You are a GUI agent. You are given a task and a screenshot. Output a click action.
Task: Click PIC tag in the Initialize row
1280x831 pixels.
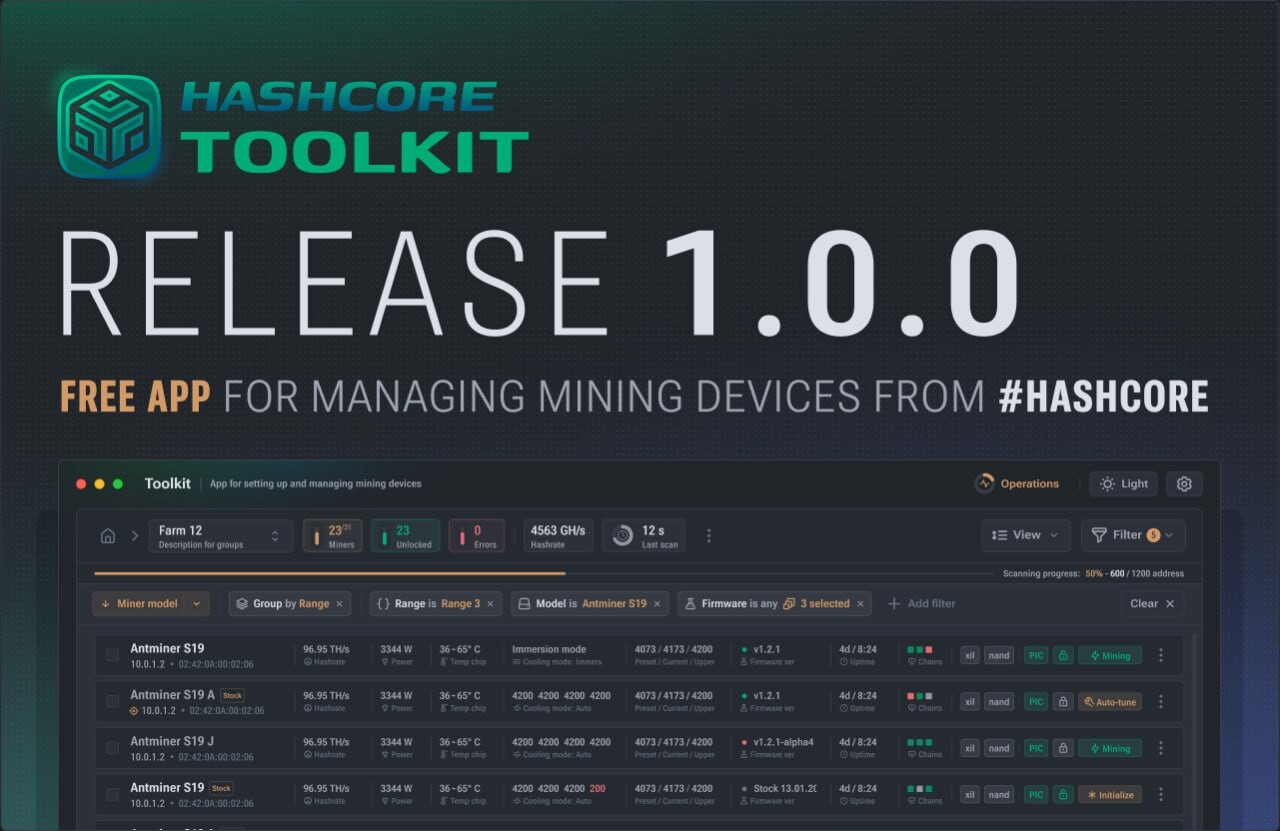click(x=1036, y=795)
